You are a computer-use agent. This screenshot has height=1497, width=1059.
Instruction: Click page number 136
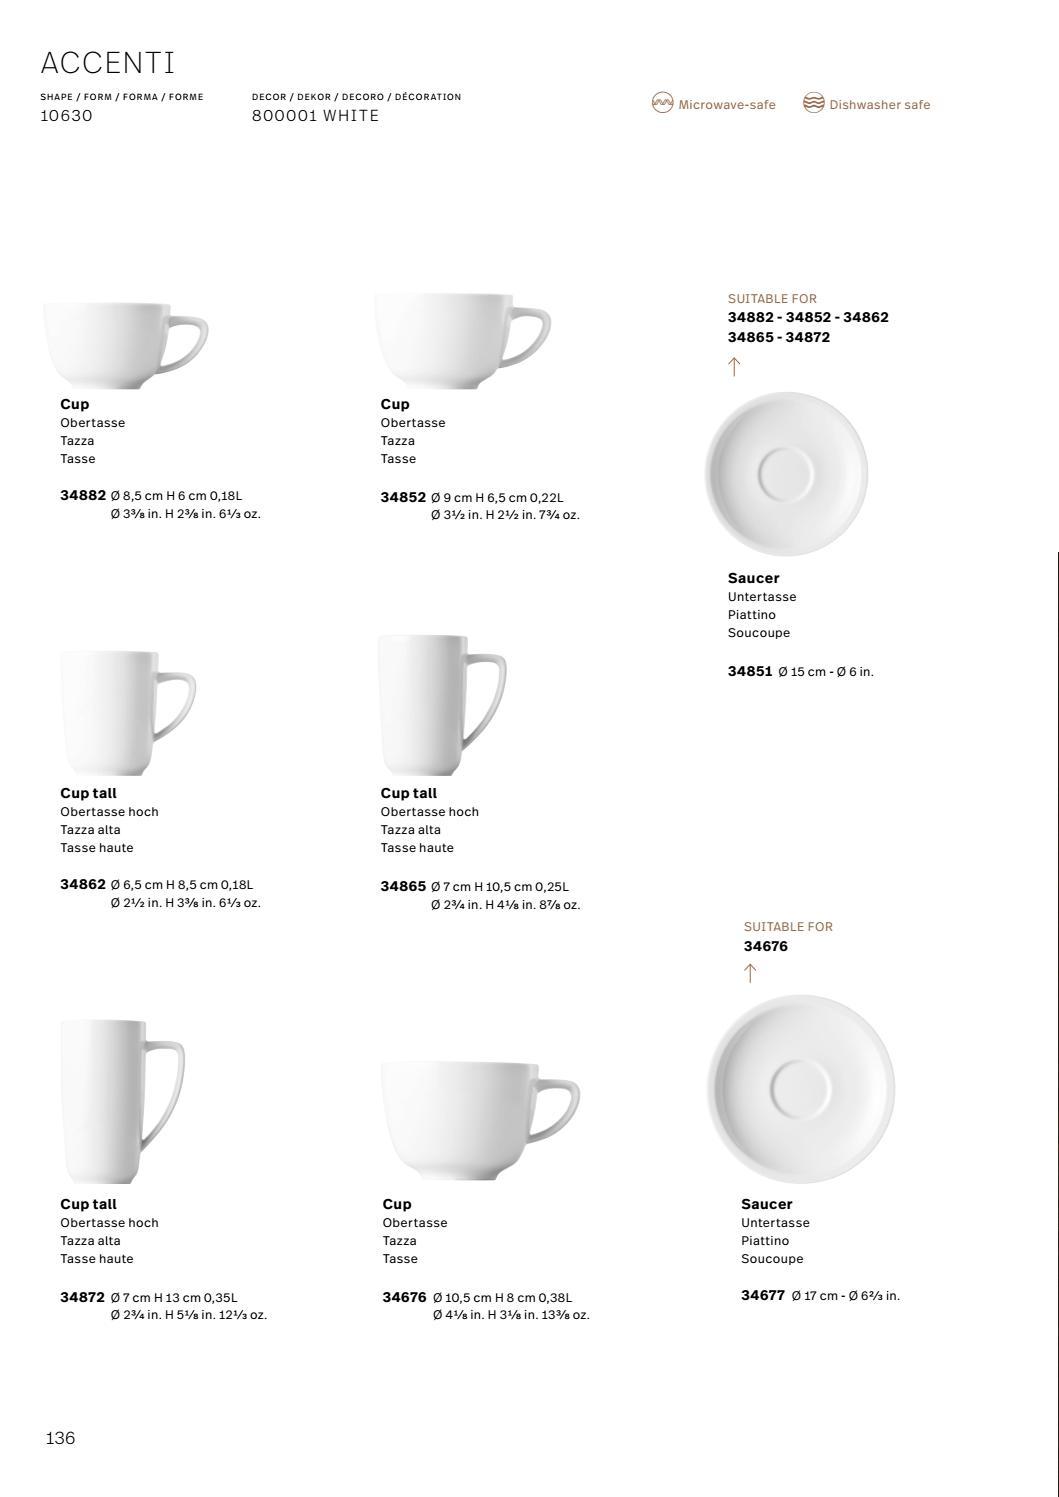(x=60, y=1438)
